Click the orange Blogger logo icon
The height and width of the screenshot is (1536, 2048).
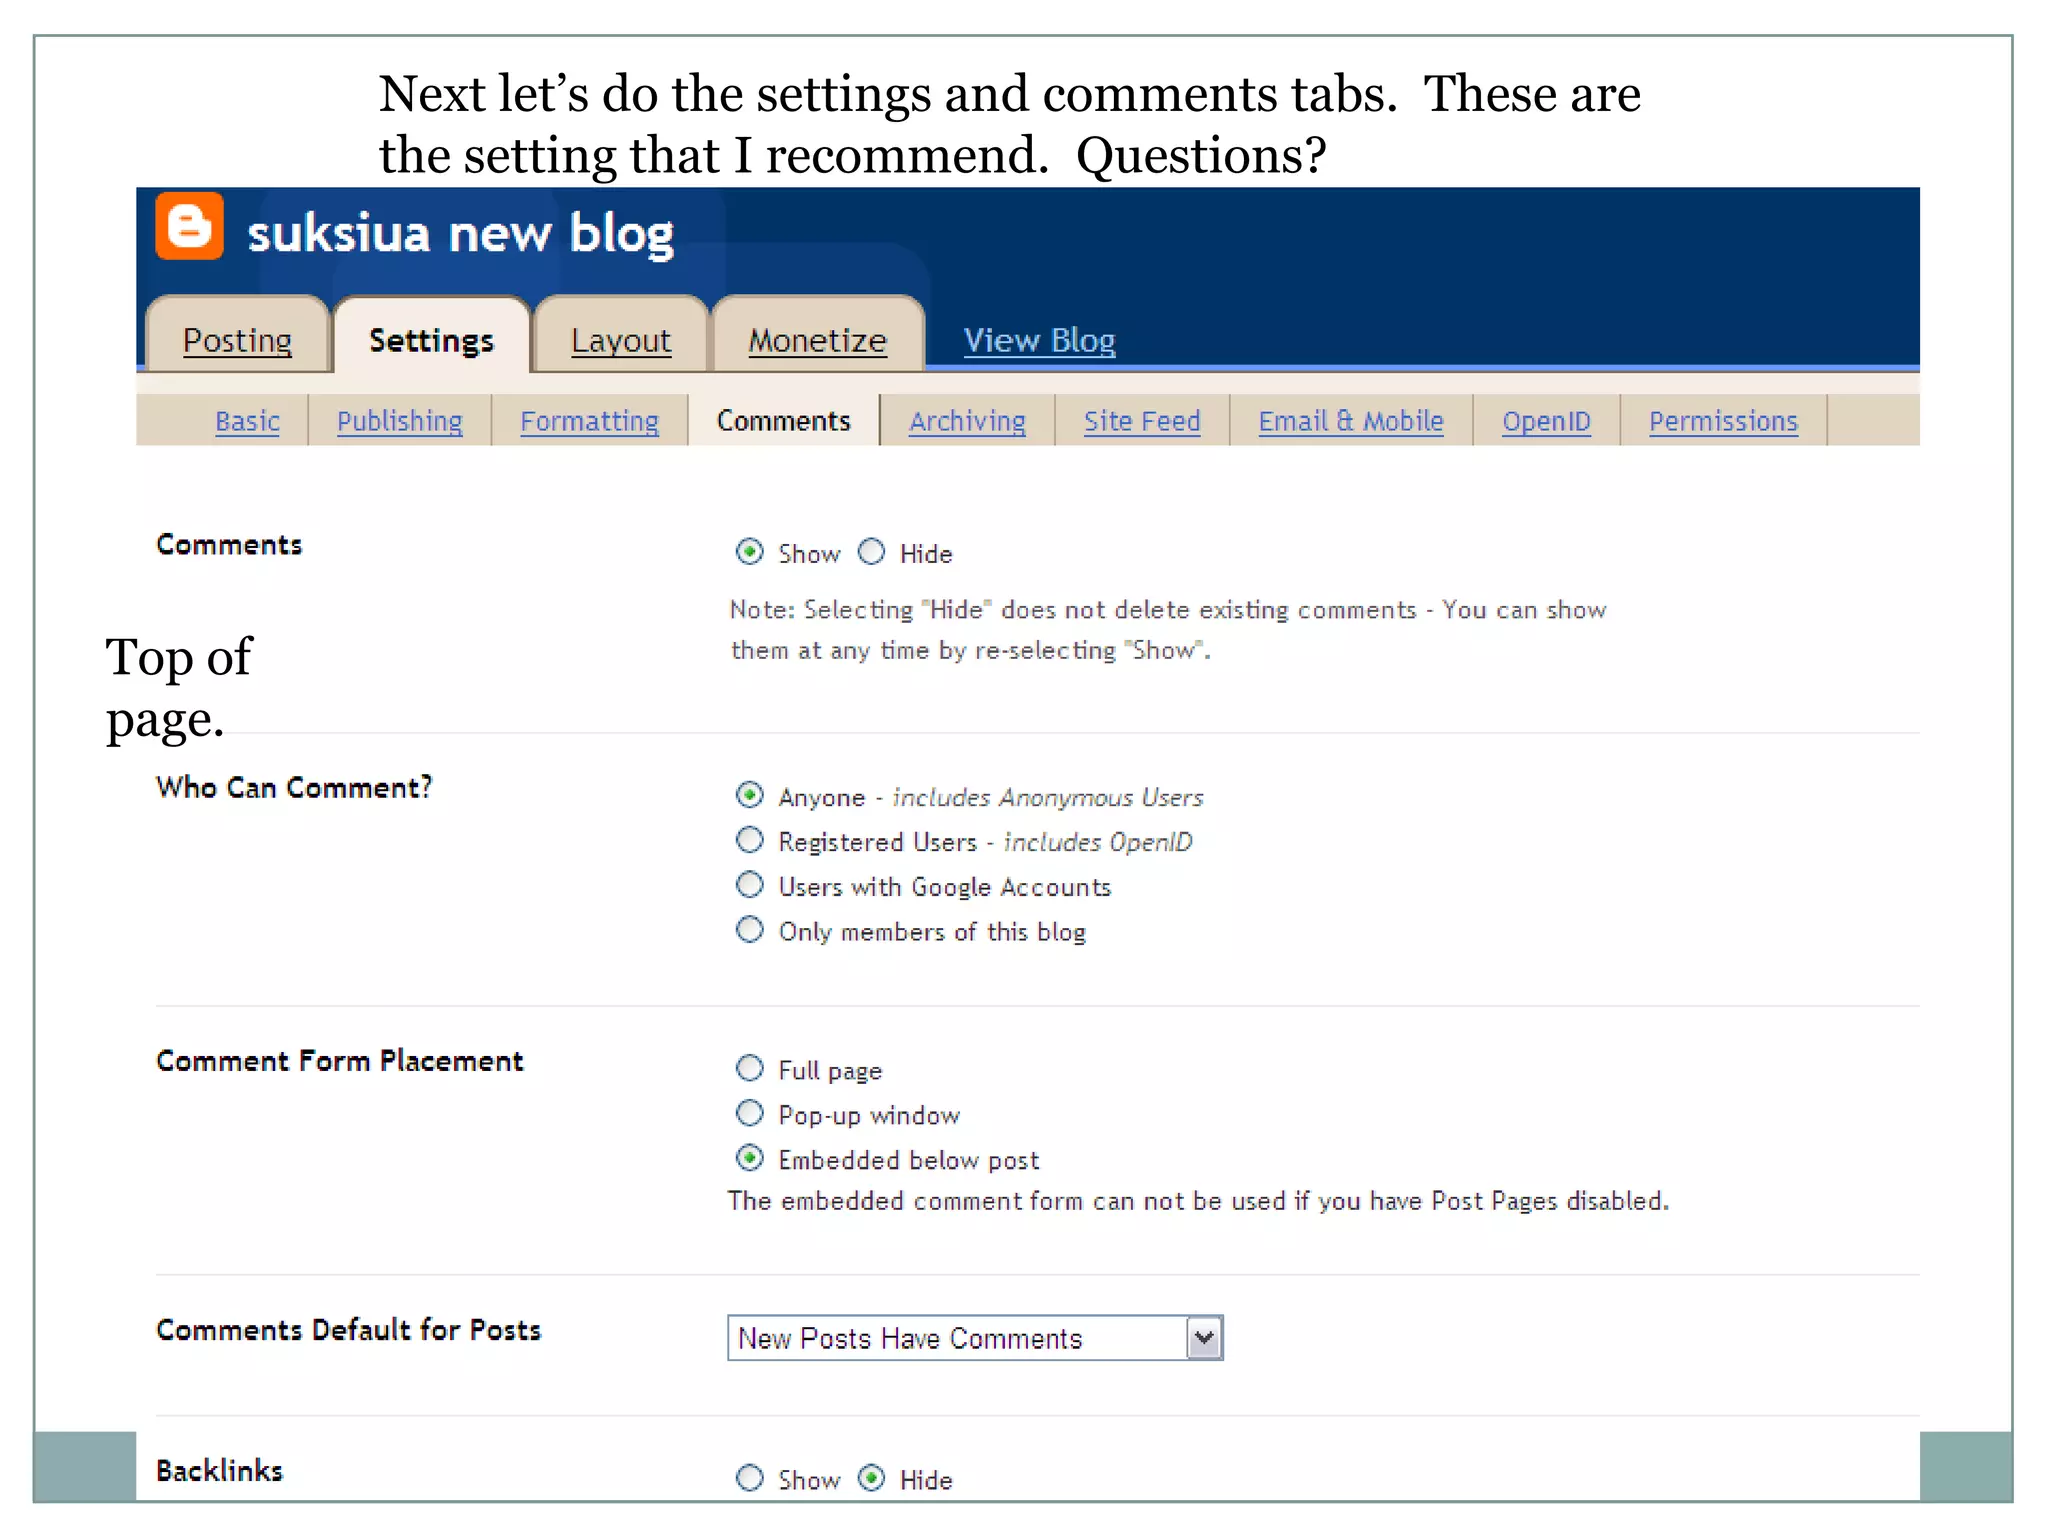click(x=189, y=226)
